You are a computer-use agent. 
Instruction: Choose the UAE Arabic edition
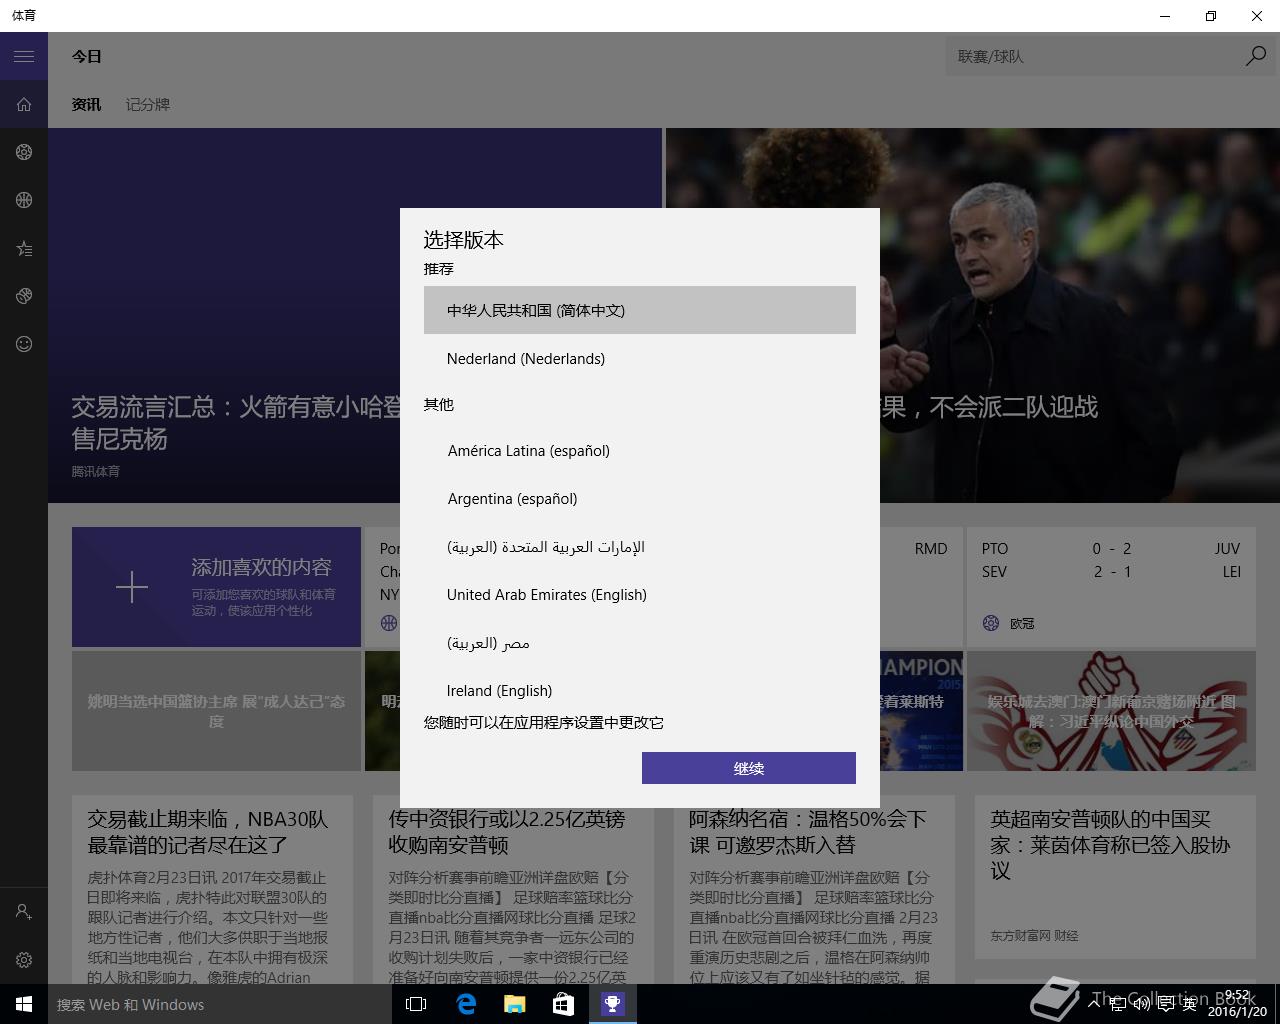coord(640,546)
